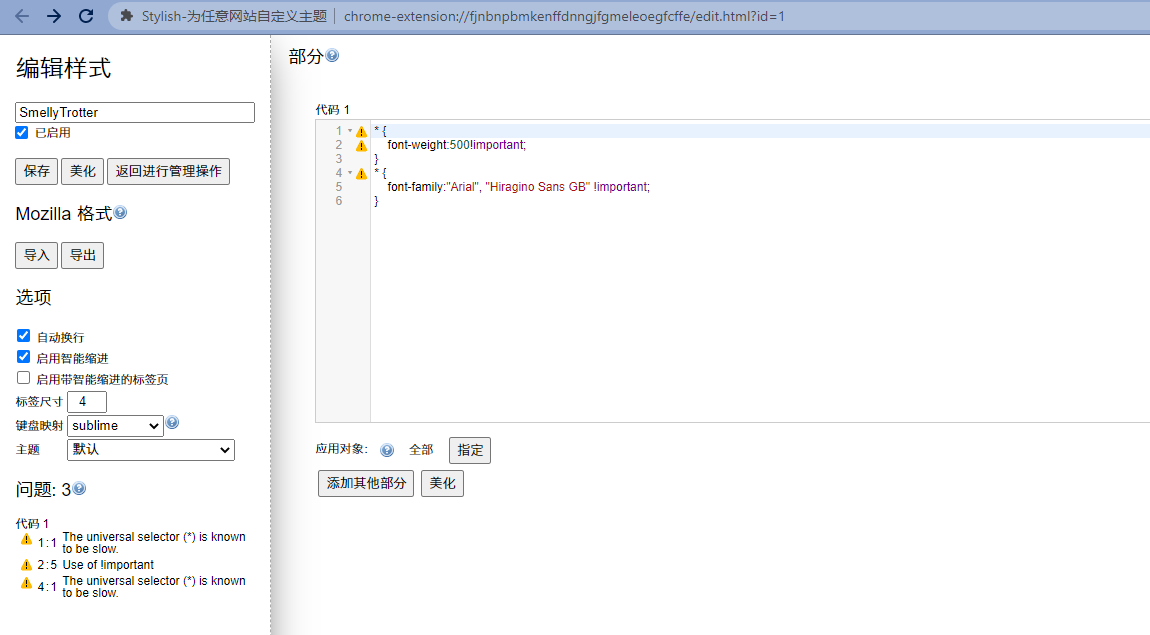Focus the style name field SmellyTrotter
Viewport: 1150px width, 635px height.
pos(135,112)
